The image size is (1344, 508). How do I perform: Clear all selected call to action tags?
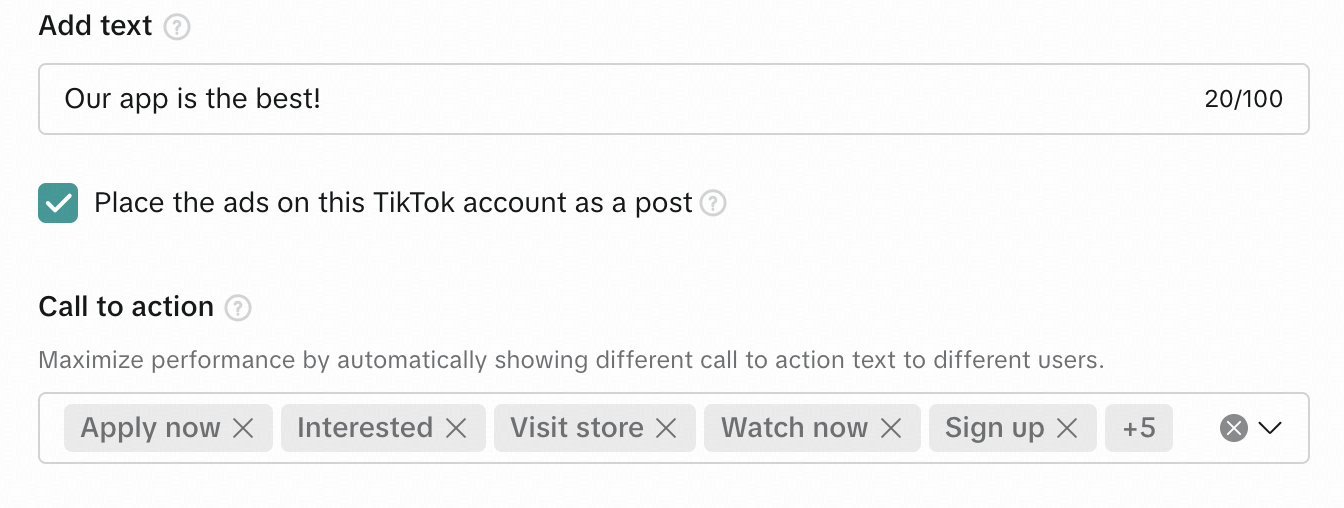point(1234,428)
